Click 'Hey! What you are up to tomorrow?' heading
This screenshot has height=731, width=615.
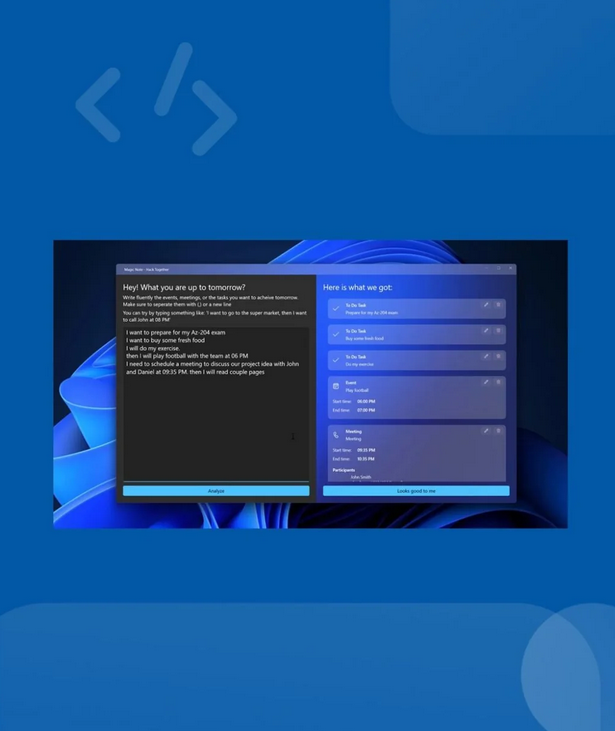(184, 287)
